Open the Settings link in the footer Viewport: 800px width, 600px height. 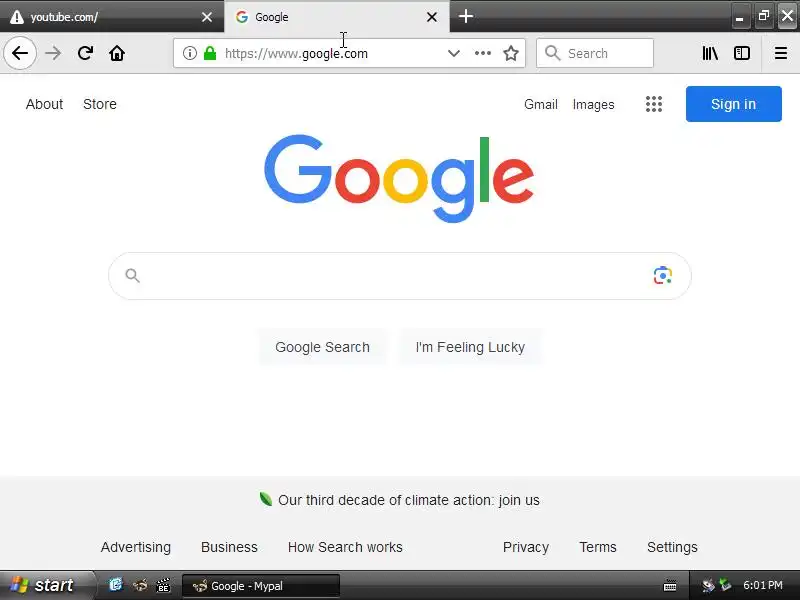pos(672,547)
